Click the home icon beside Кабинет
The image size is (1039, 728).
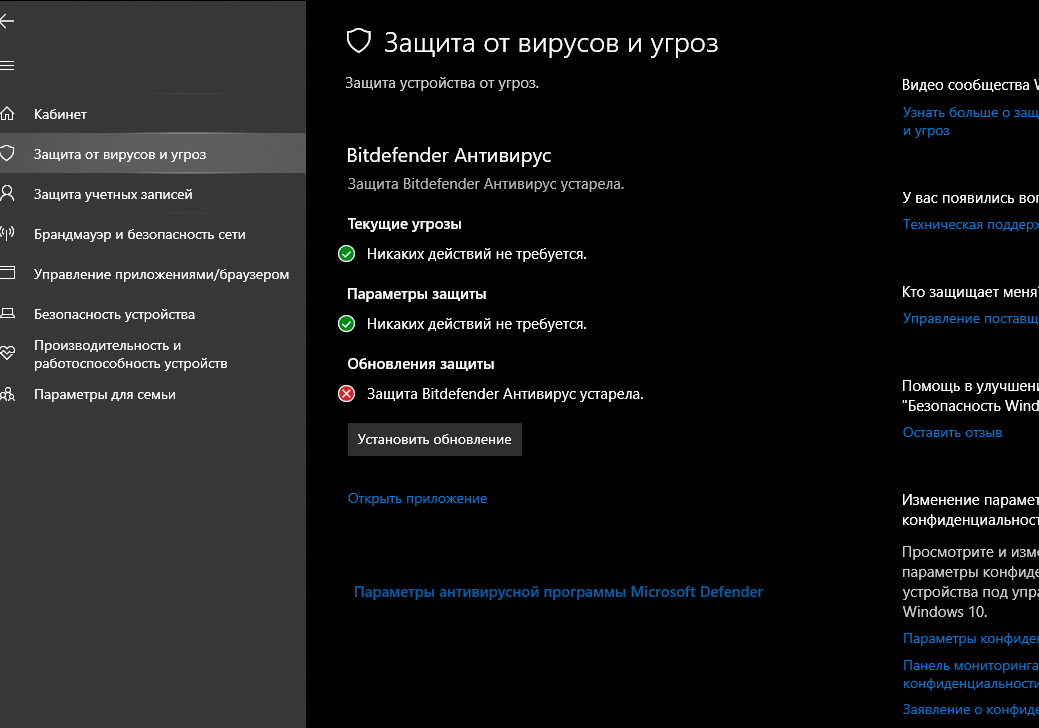[7, 113]
